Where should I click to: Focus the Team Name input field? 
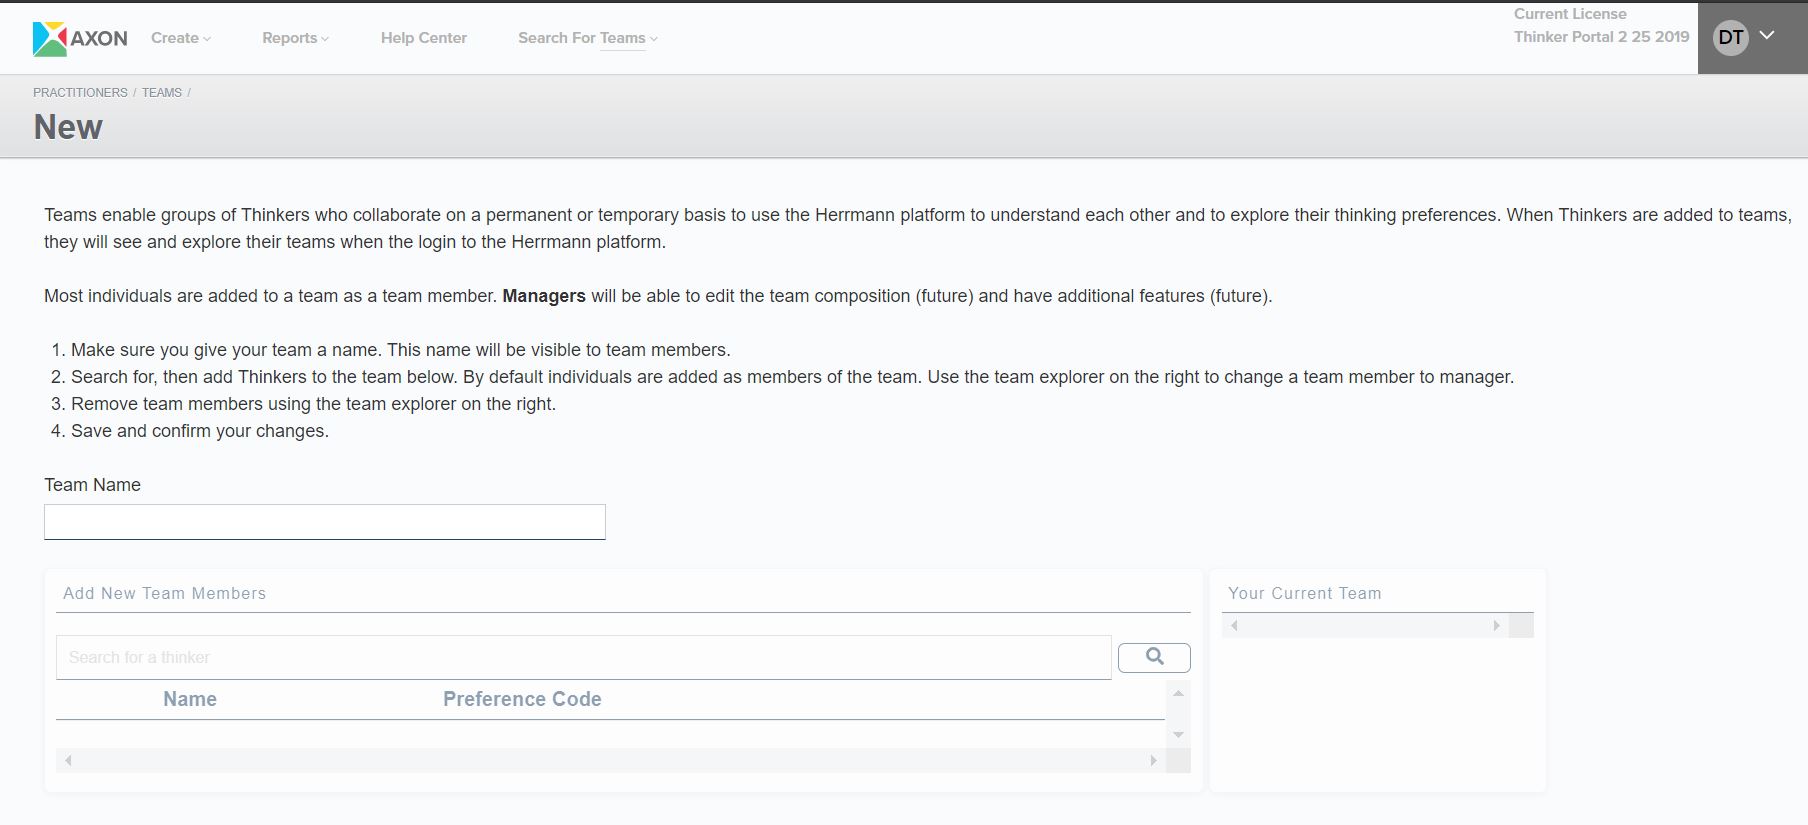tap(324, 522)
